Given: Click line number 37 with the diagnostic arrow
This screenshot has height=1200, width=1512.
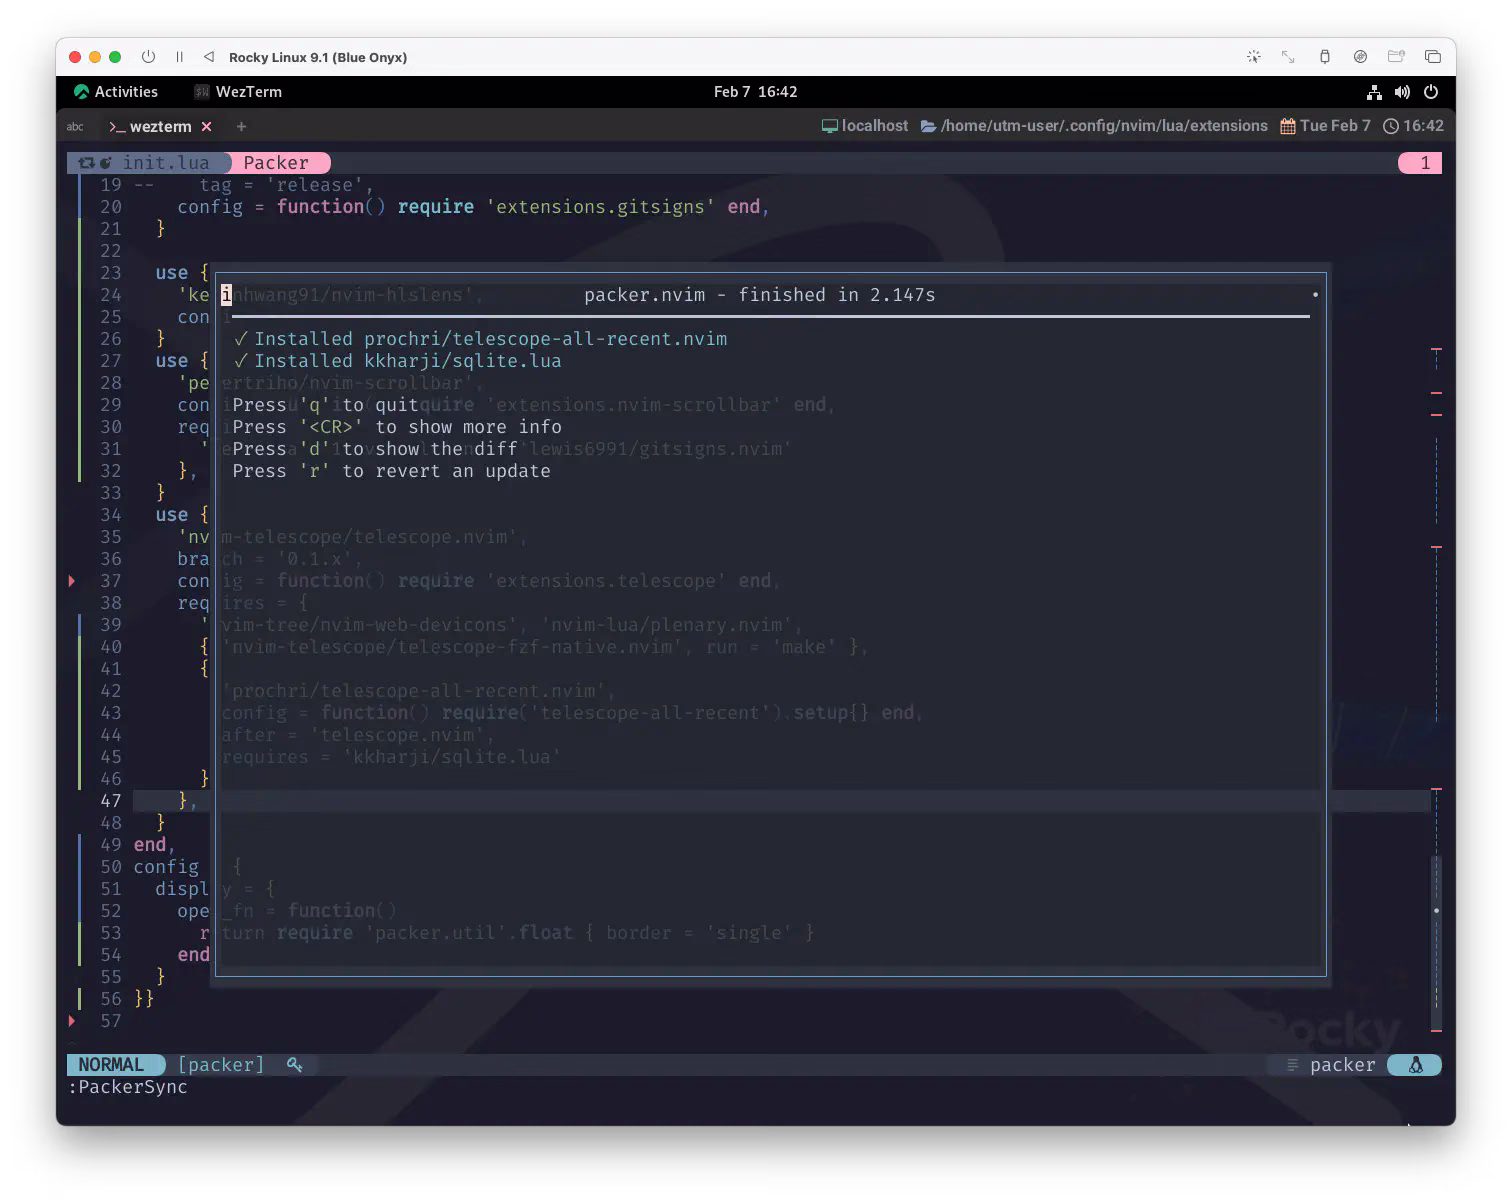Looking at the screenshot, I should click(111, 581).
